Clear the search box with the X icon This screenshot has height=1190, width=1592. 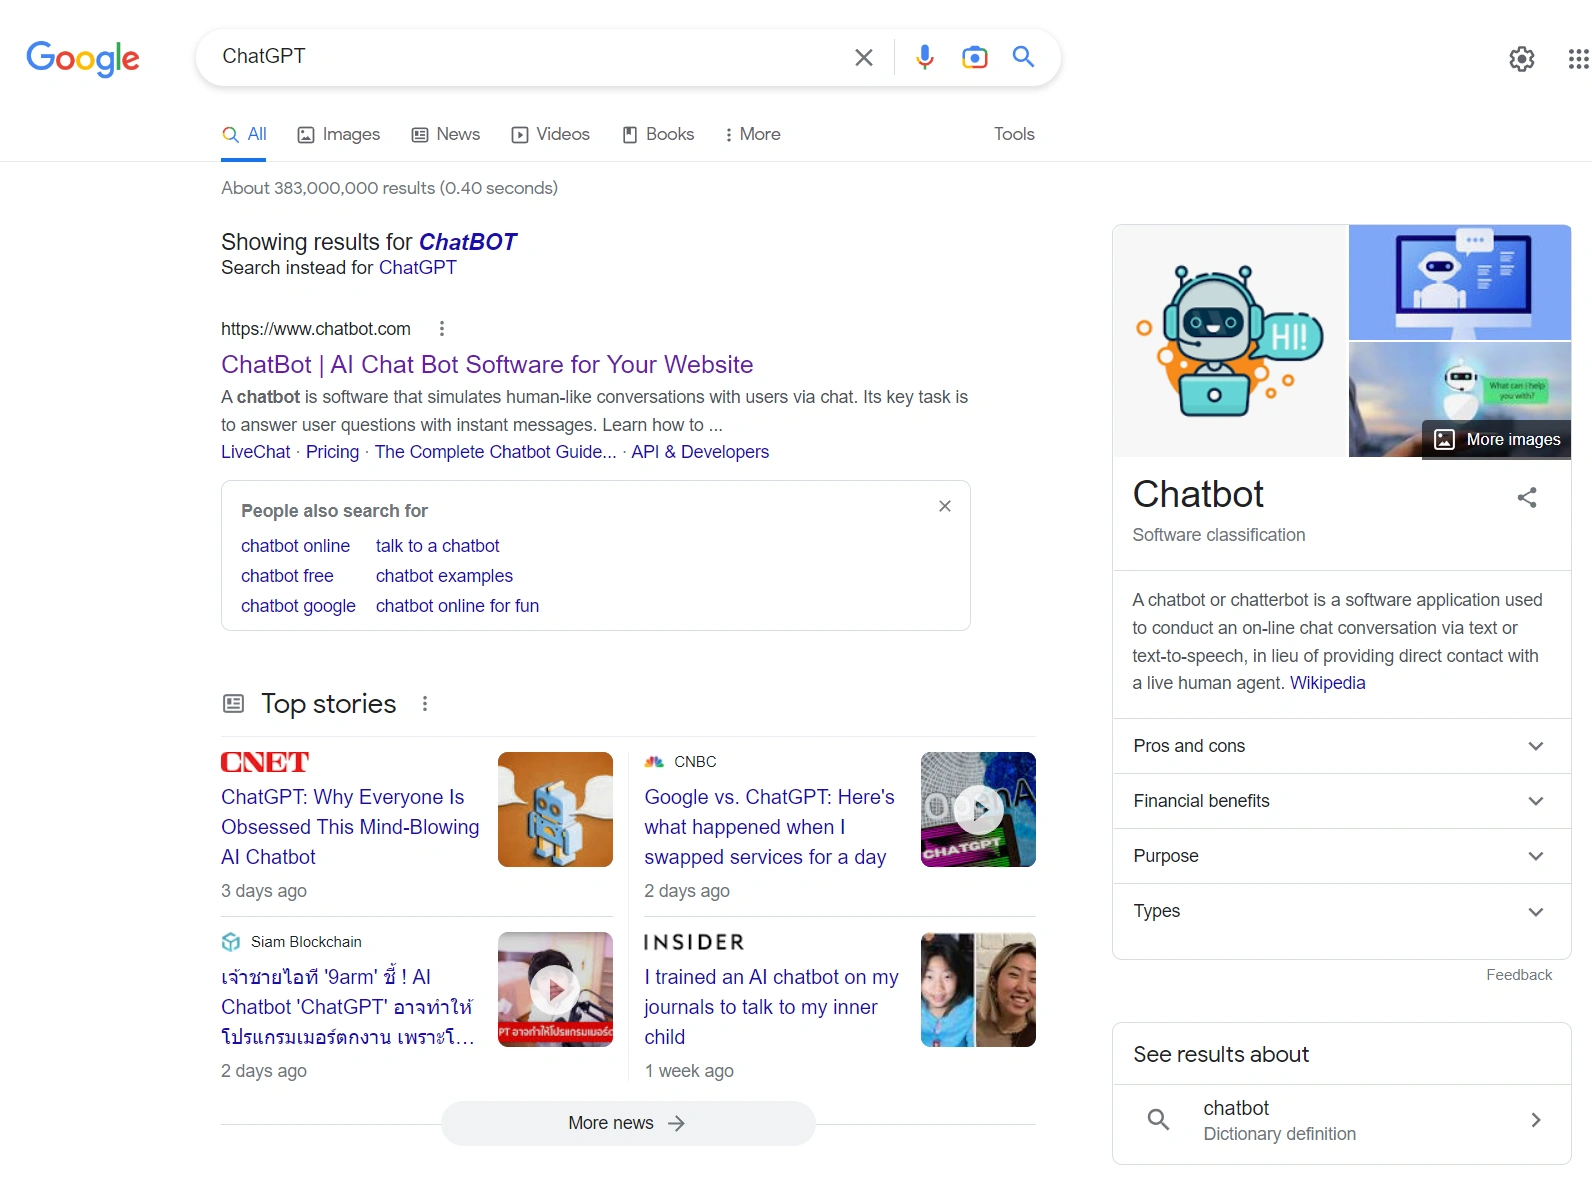[x=864, y=58]
